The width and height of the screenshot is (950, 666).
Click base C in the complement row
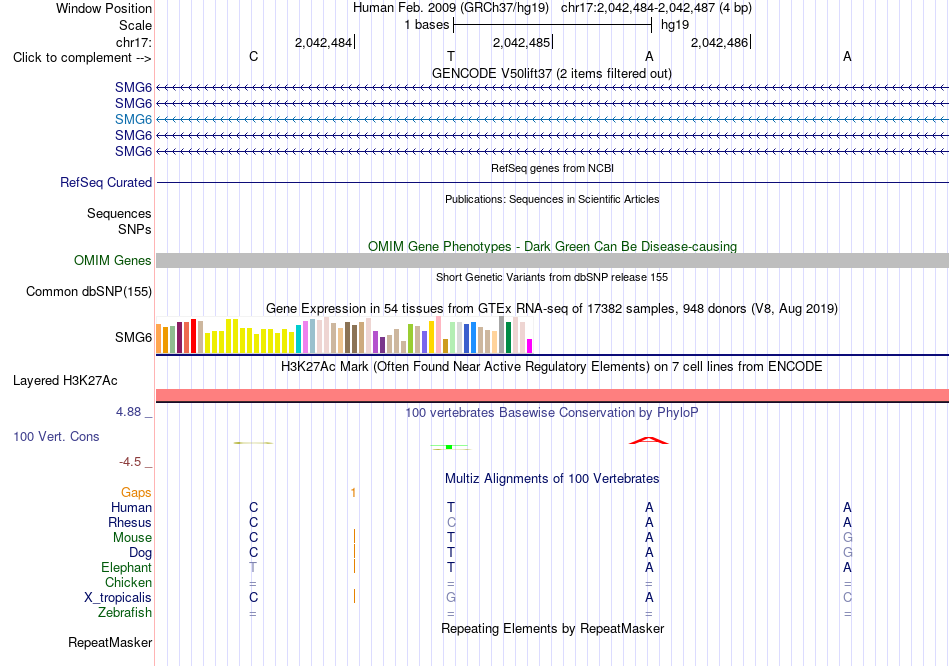[254, 56]
